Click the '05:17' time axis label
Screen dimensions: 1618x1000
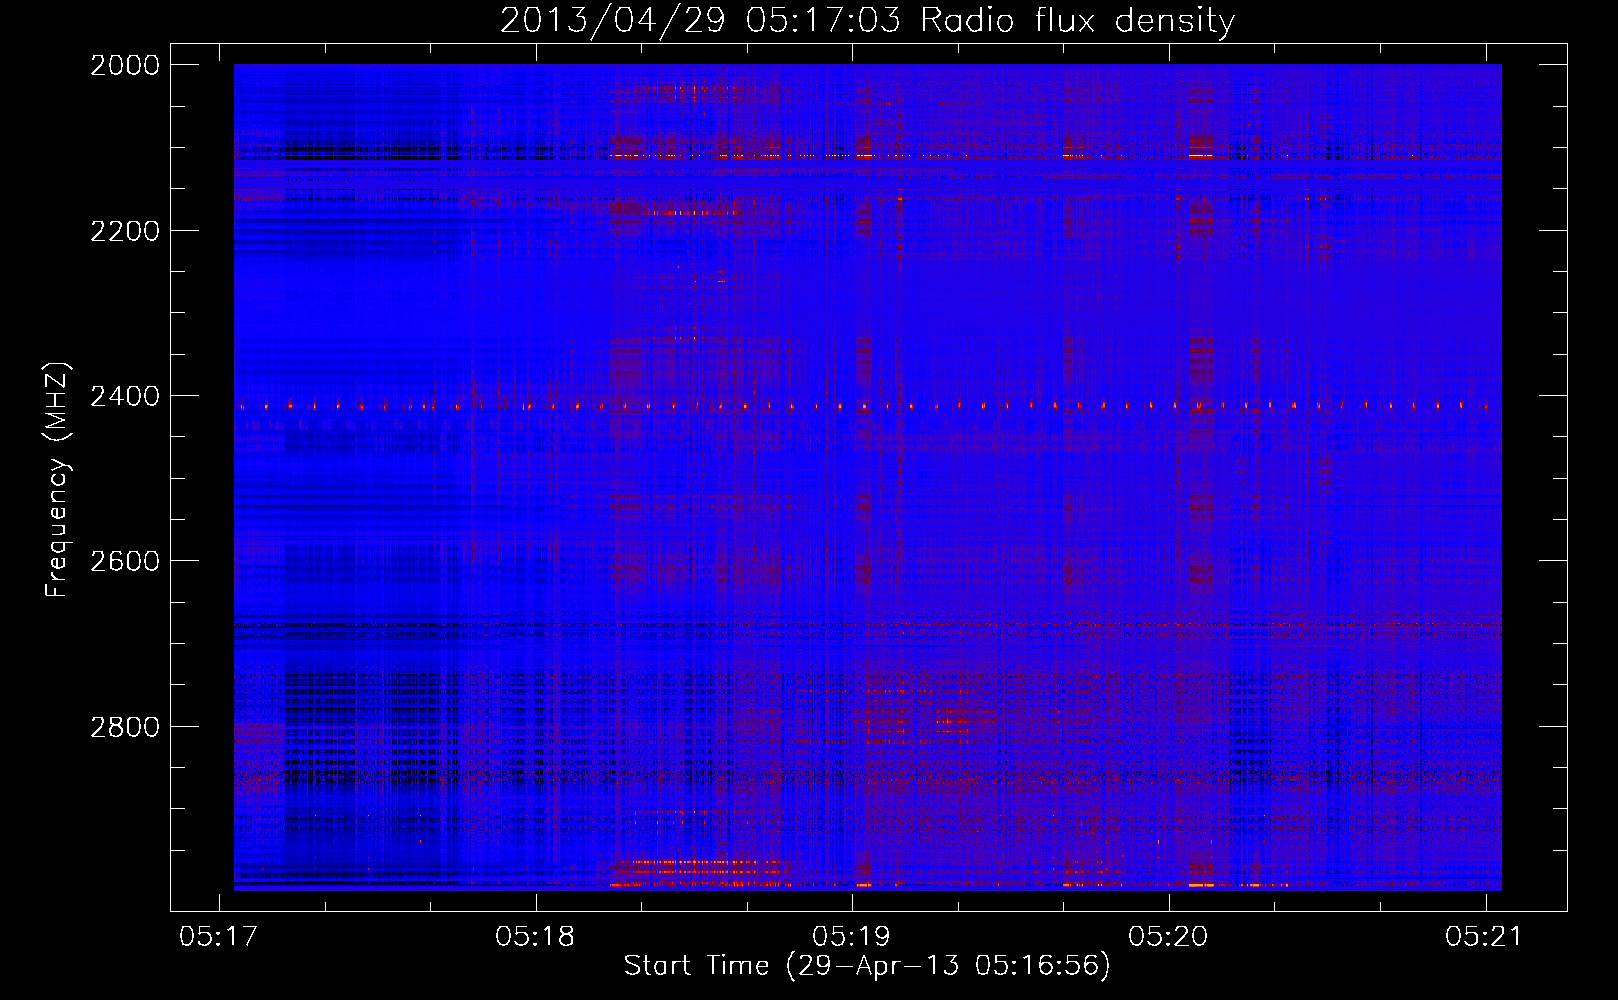pos(218,937)
